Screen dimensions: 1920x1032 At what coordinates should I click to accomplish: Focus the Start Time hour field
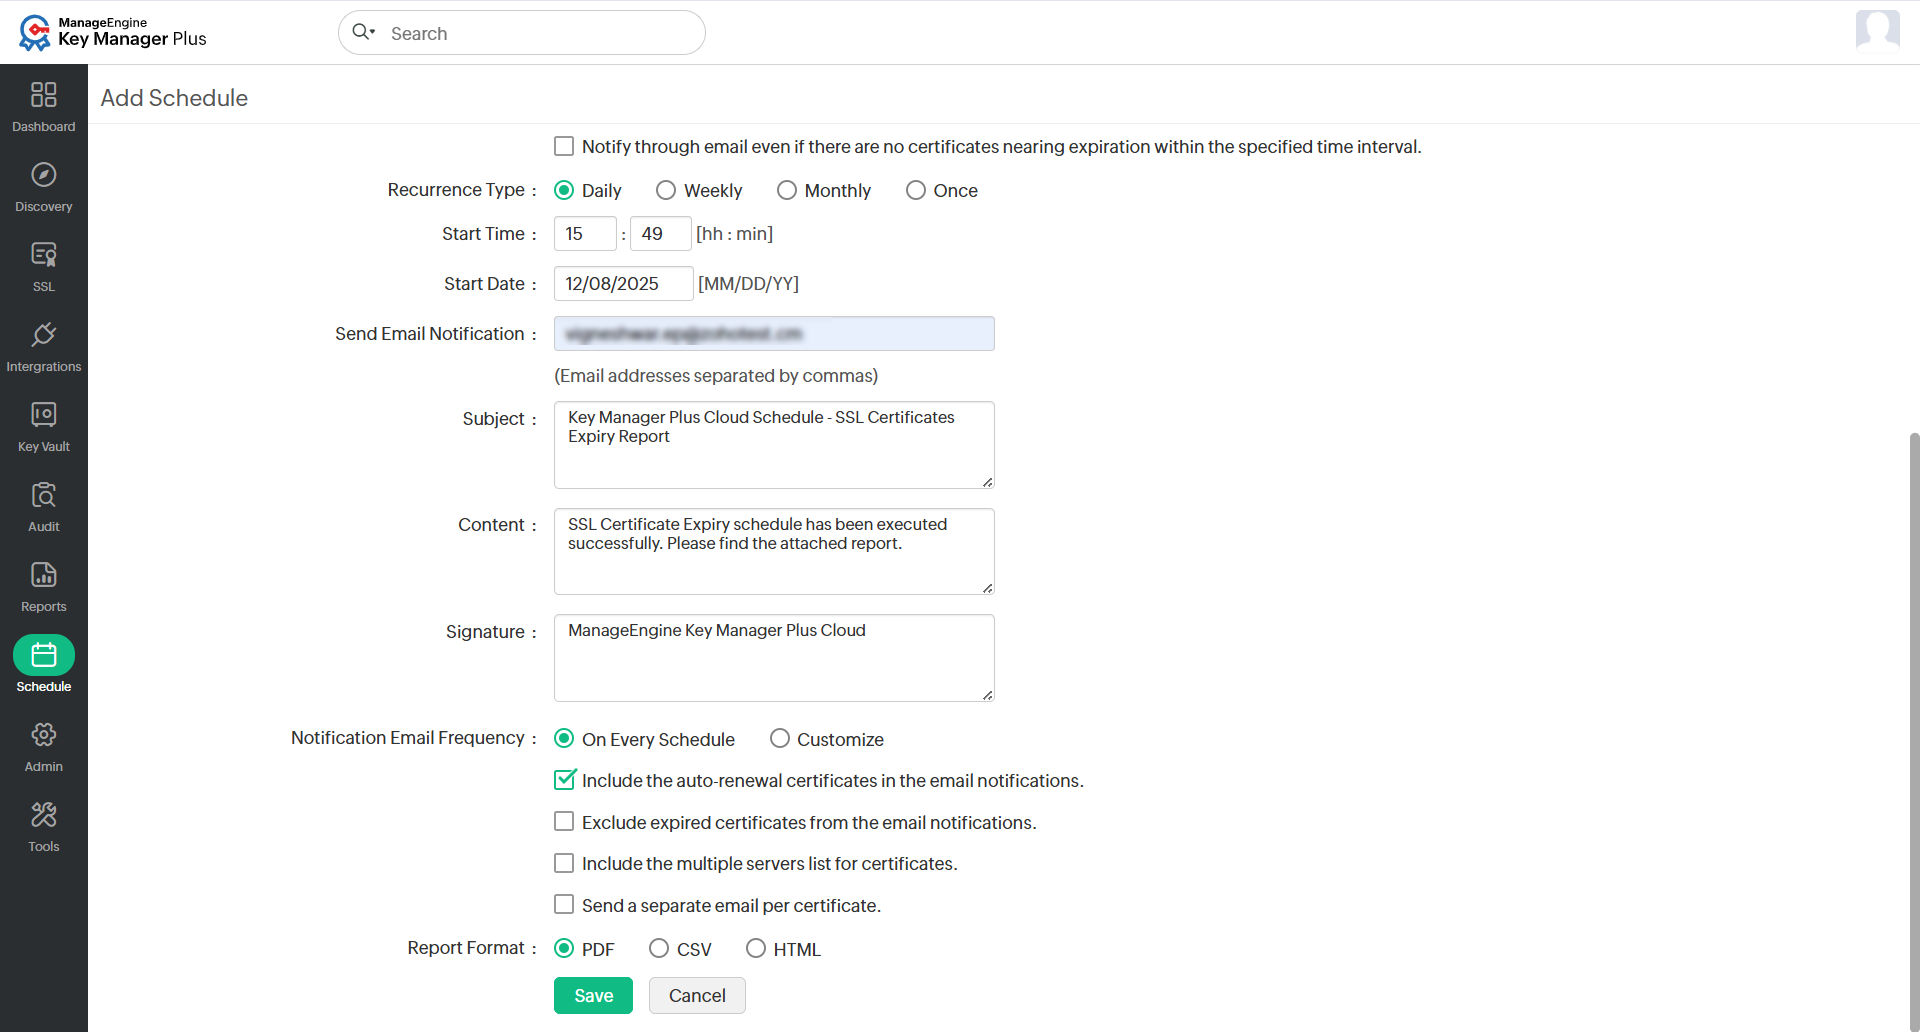pos(585,233)
